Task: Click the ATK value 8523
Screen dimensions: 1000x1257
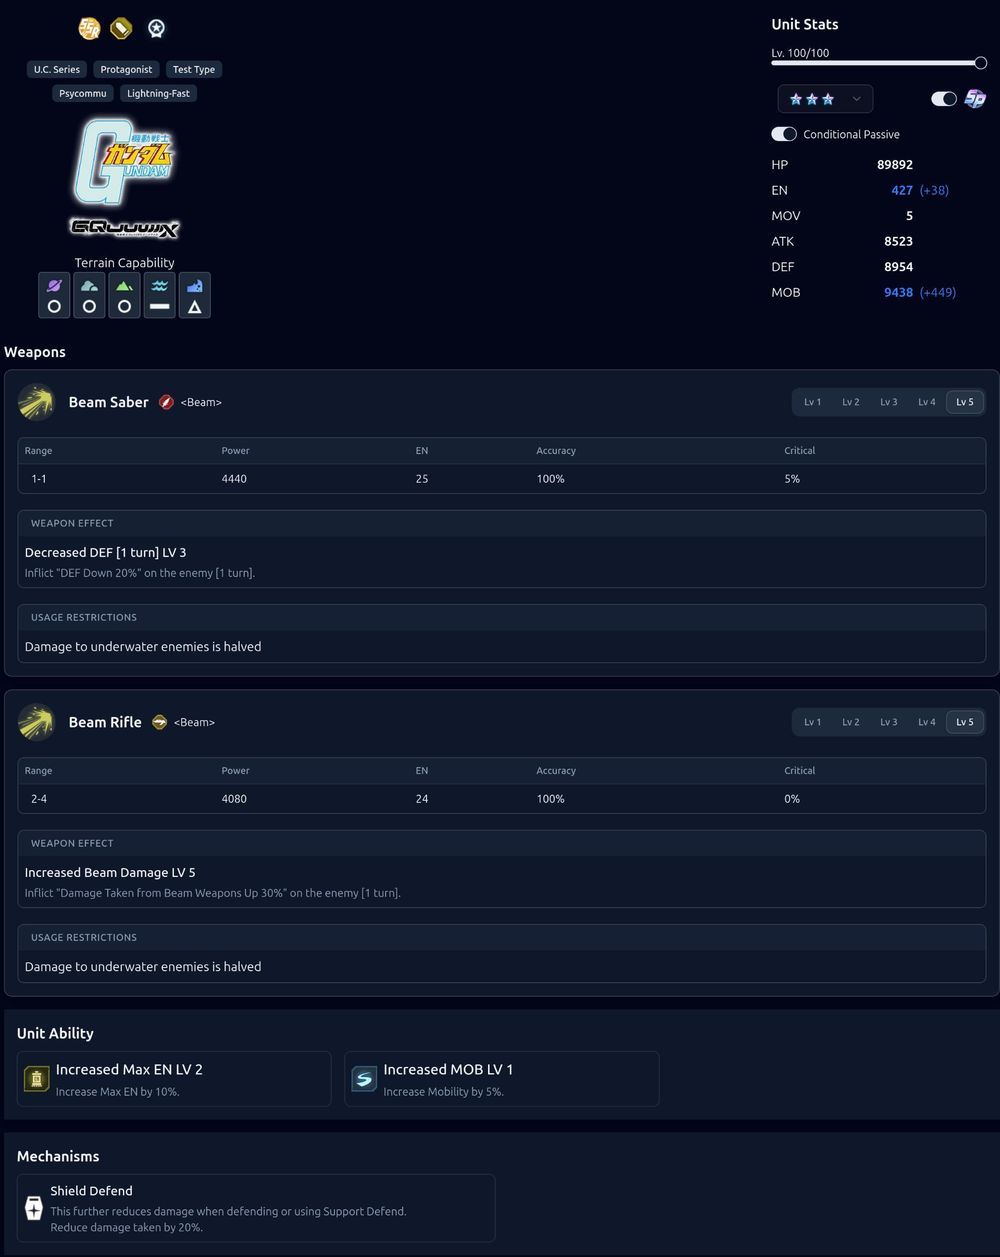Action: pyautogui.click(x=898, y=241)
